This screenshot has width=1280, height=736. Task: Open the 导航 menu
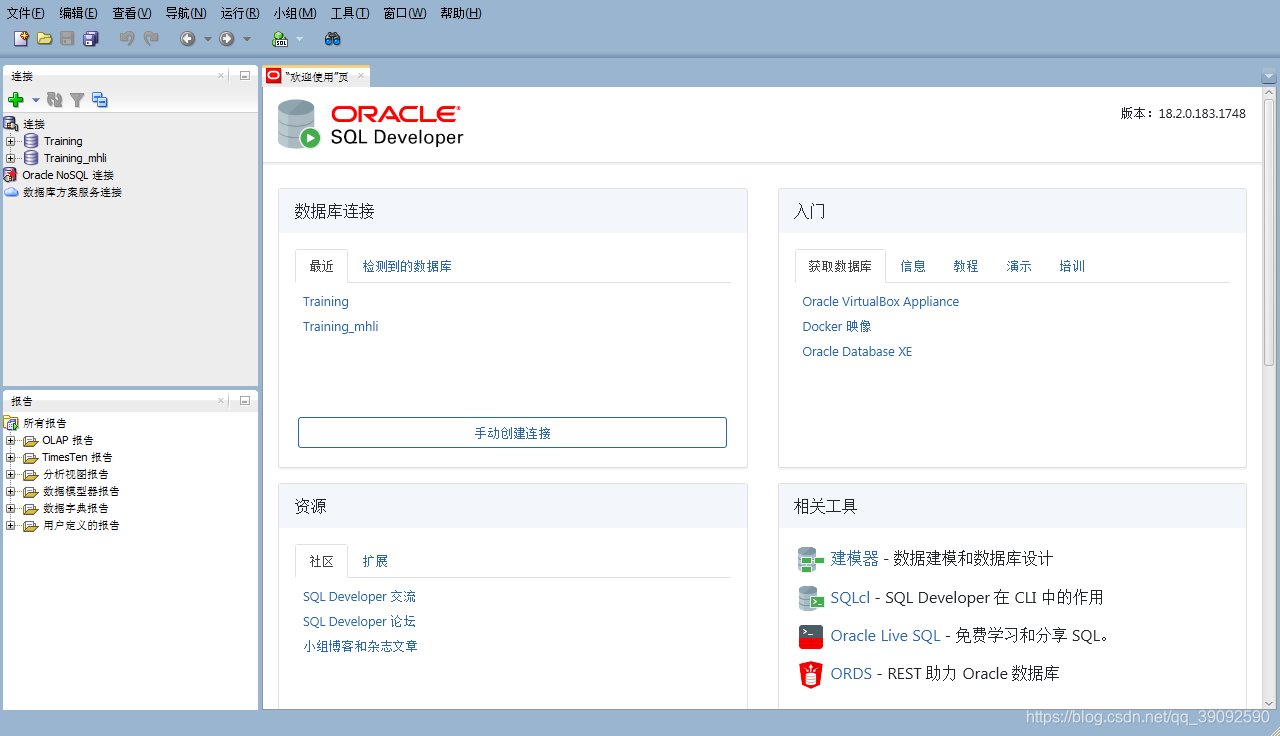tap(185, 13)
